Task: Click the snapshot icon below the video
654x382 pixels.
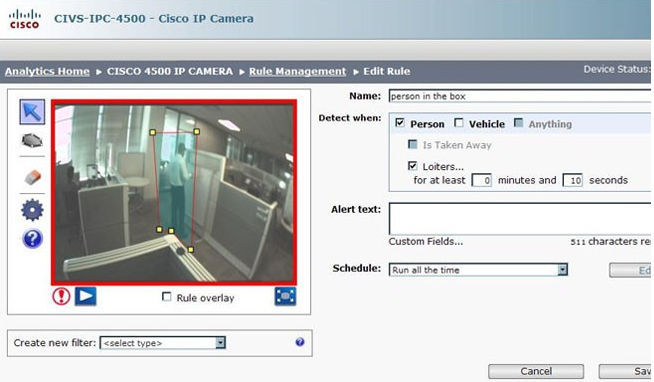Action: [x=285, y=297]
